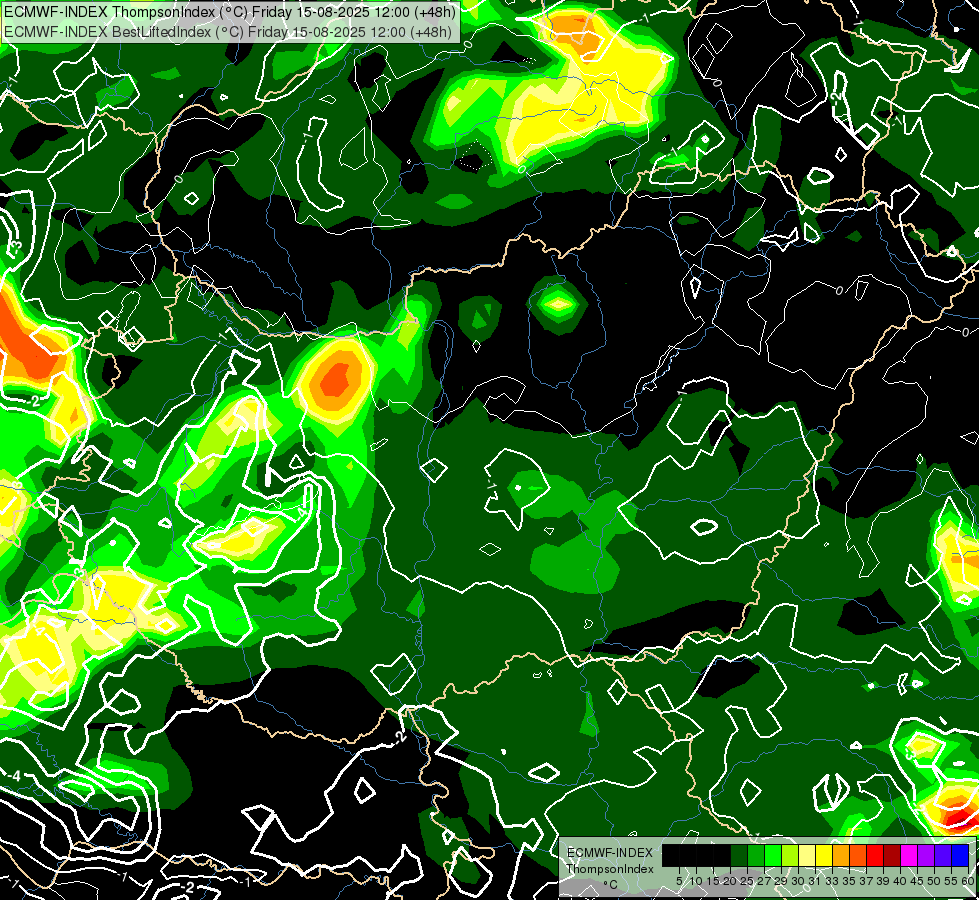Click the legend scale value 31
979x900 pixels.
pos(815,881)
